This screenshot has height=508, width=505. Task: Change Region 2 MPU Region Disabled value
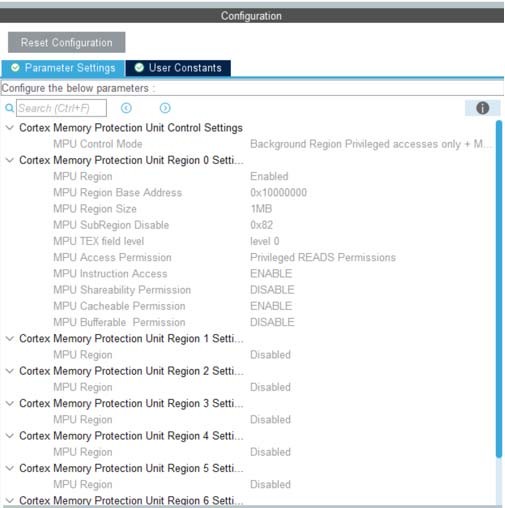270,387
